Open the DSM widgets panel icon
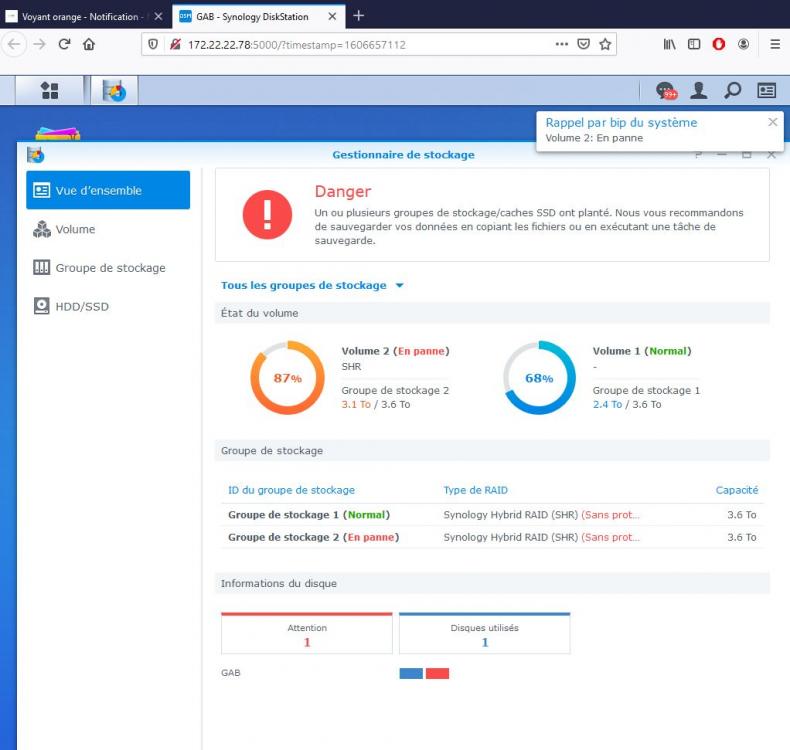Image resolution: width=790 pixels, height=750 pixels. (766, 91)
